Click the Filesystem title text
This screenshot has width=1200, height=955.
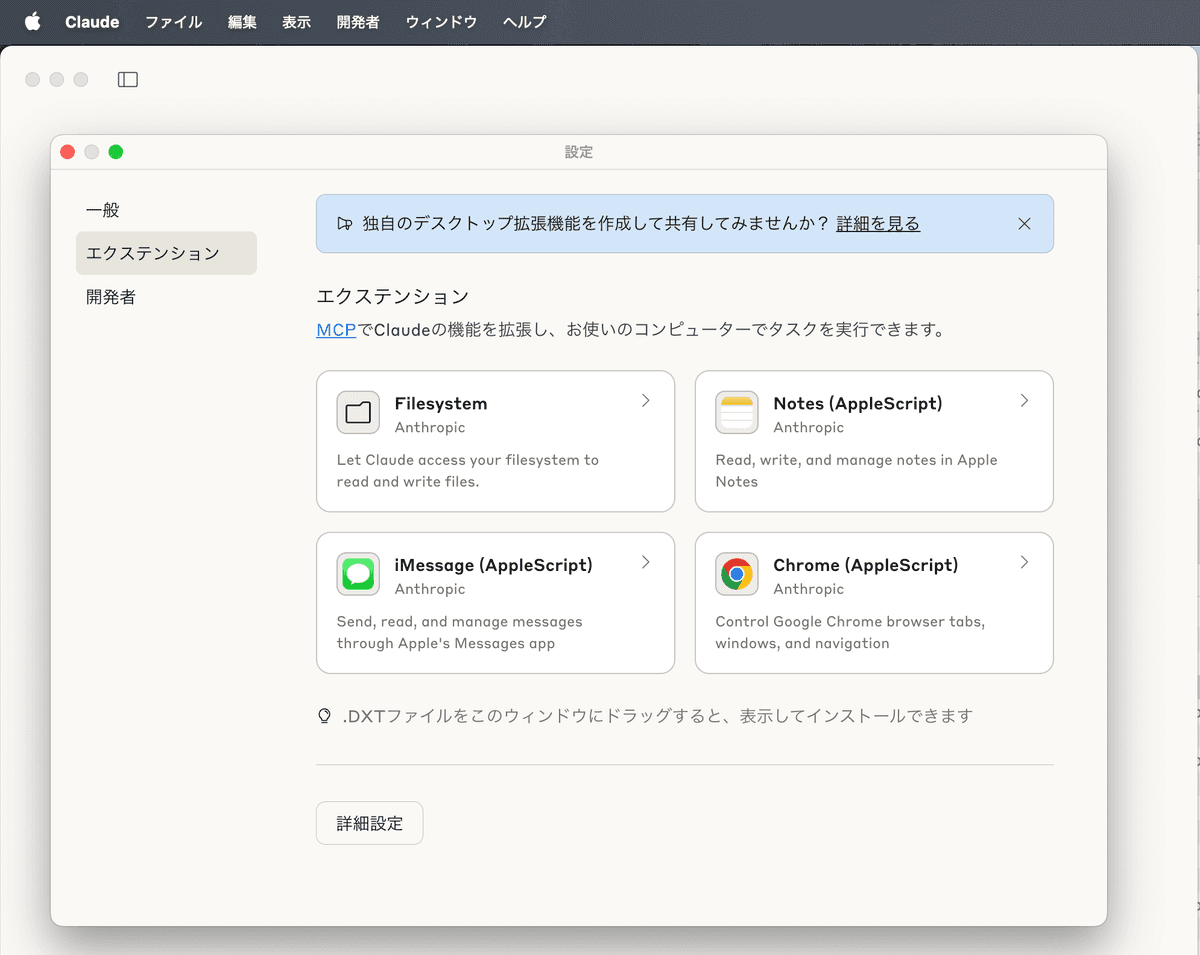coord(441,403)
